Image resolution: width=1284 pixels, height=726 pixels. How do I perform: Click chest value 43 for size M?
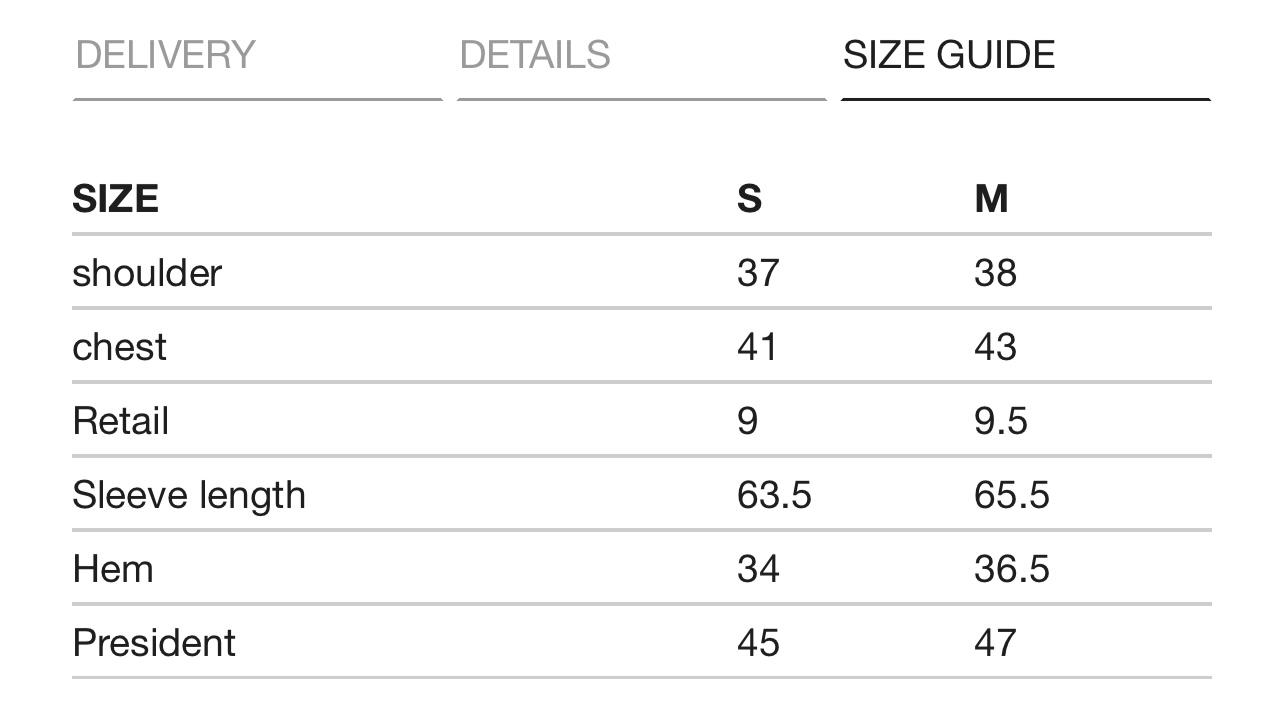pos(995,347)
